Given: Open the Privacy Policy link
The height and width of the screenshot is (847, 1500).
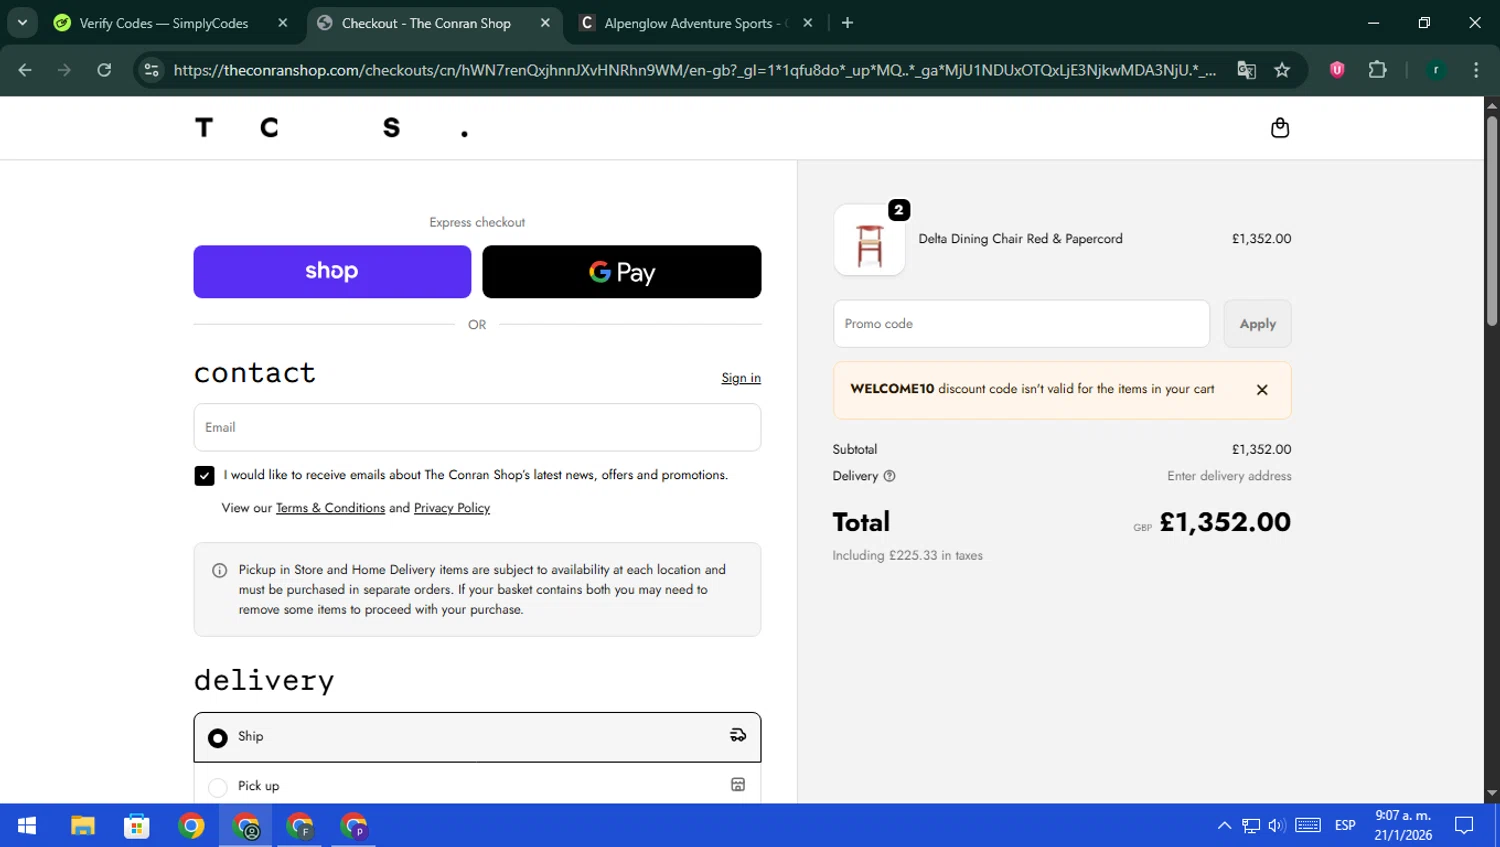Looking at the screenshot, I should pos(452,508).
